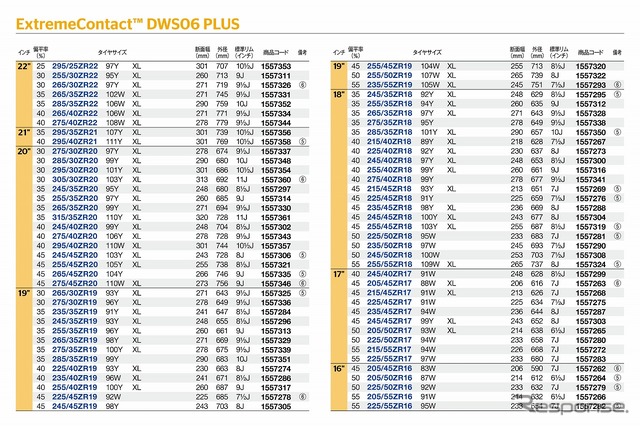Select tire size 285/30ZR20
This screenshot has width=640, height=426.
click(x=75, y=160)
